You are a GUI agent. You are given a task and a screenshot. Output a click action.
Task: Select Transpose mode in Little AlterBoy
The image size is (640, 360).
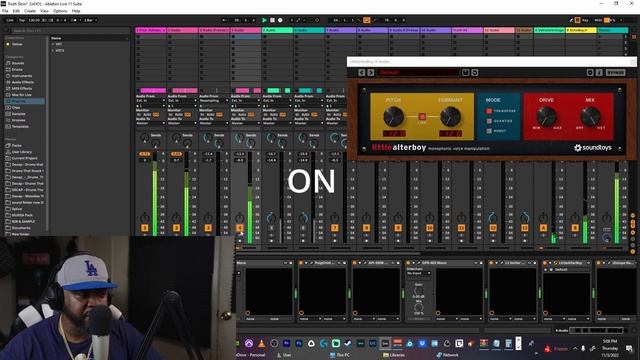click(x=489, y=111)
